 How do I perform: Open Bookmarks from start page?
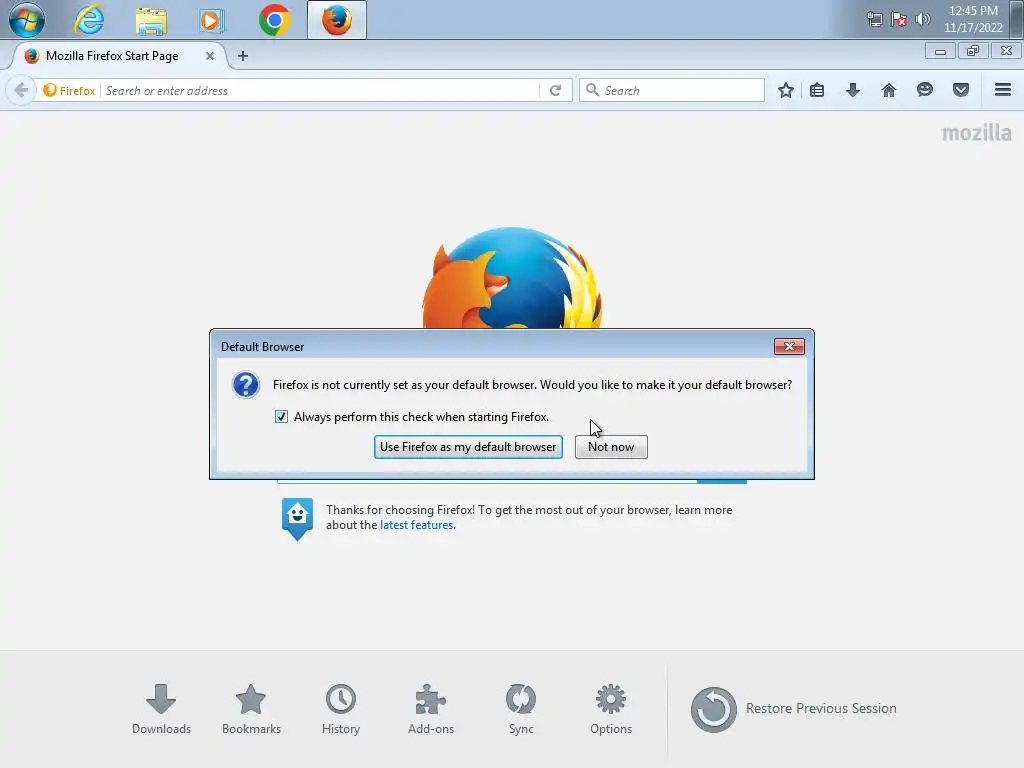point(251,709)
